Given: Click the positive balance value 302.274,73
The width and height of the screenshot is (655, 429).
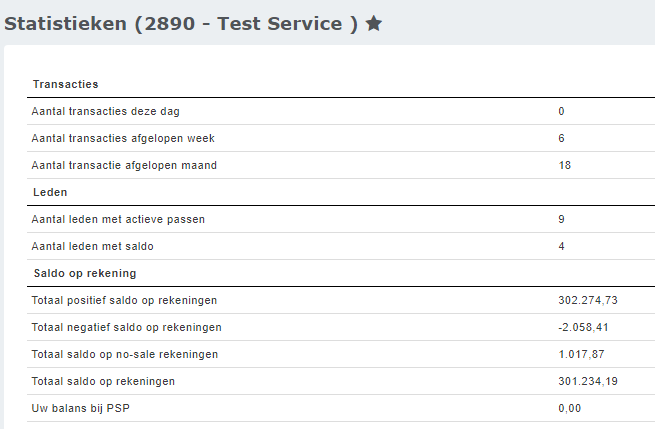Looking at the screenshot, I should click(587, 299).
